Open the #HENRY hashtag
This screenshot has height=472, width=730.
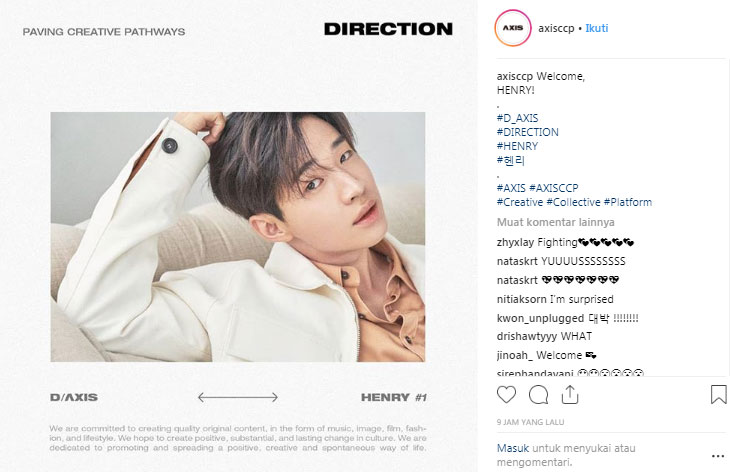pos(517,146)
